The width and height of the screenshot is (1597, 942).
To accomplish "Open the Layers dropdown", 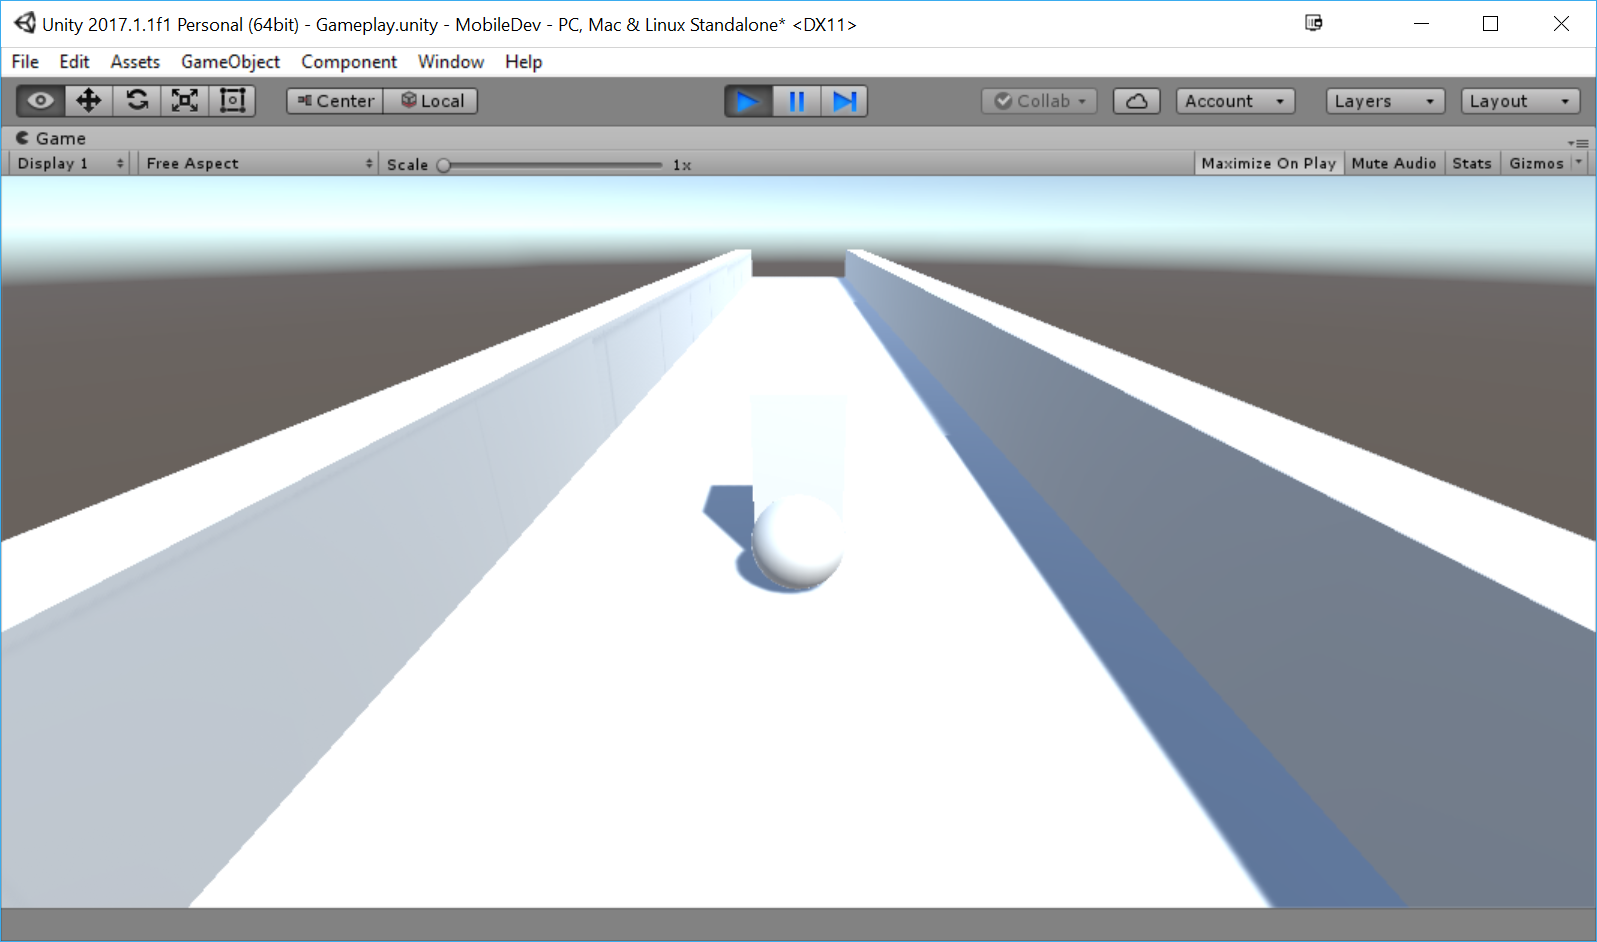I will (x=1386, y=101).
